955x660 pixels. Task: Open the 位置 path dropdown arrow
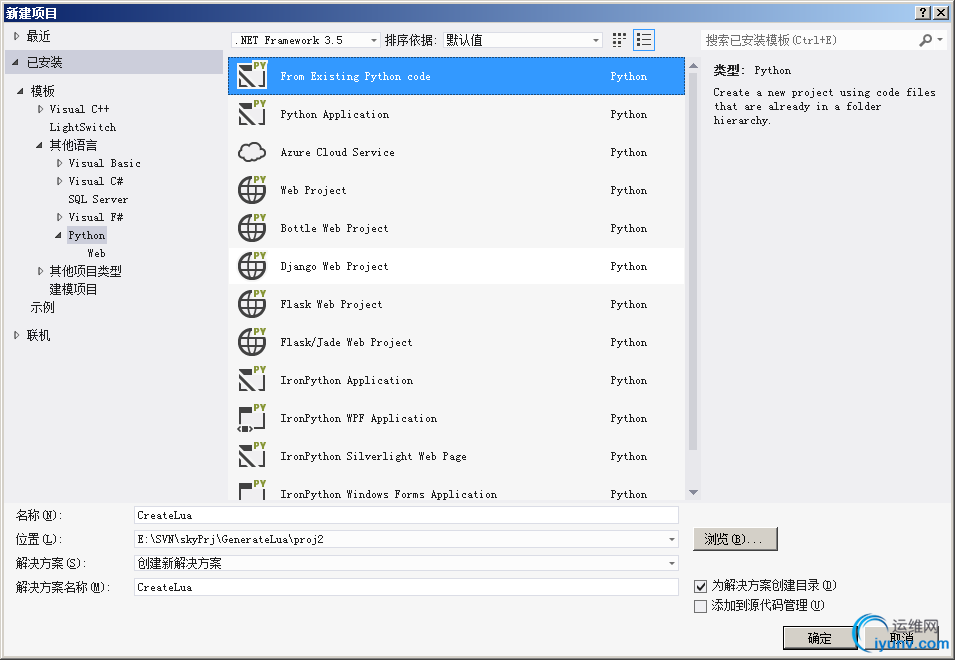[x=671, y=539]
